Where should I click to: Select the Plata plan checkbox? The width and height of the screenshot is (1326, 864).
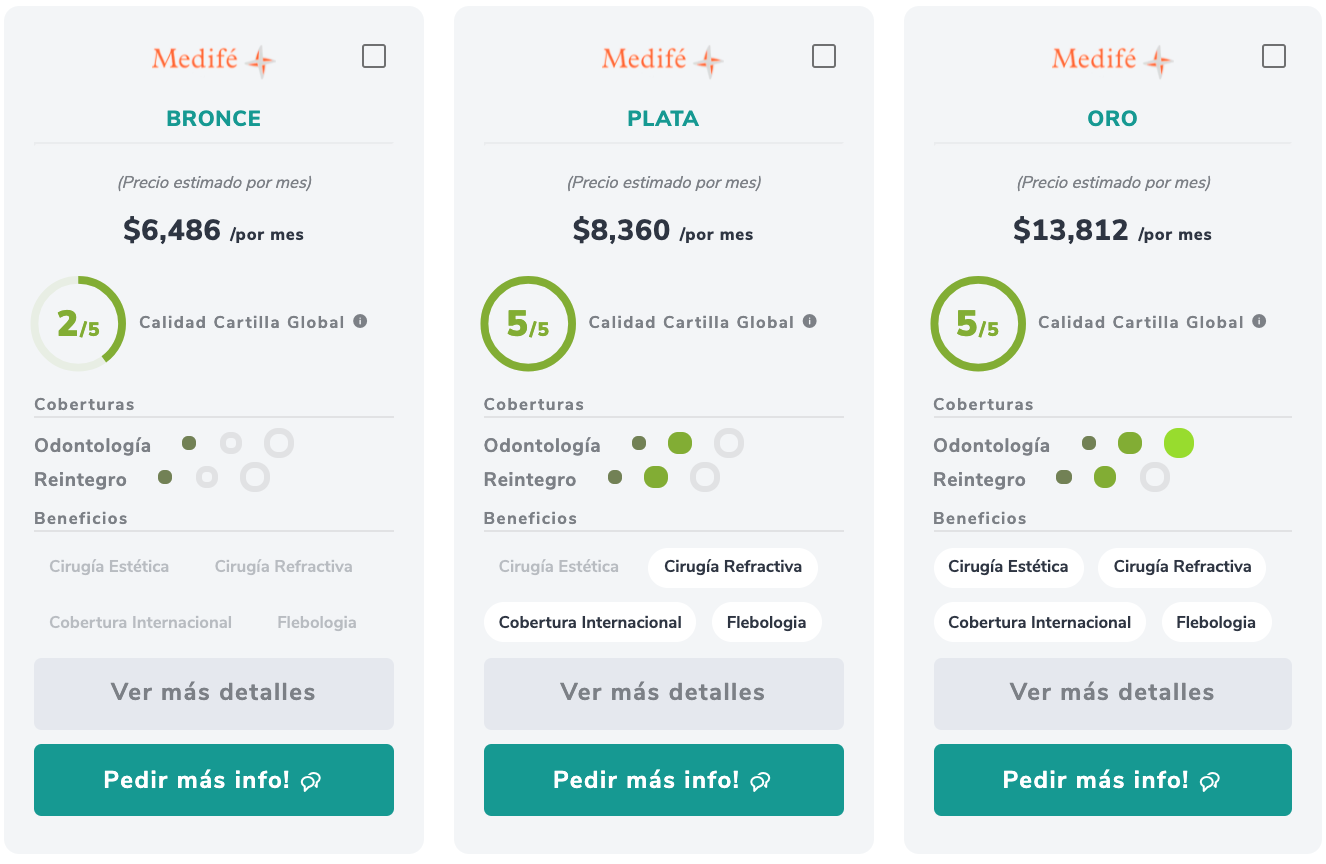824,56
